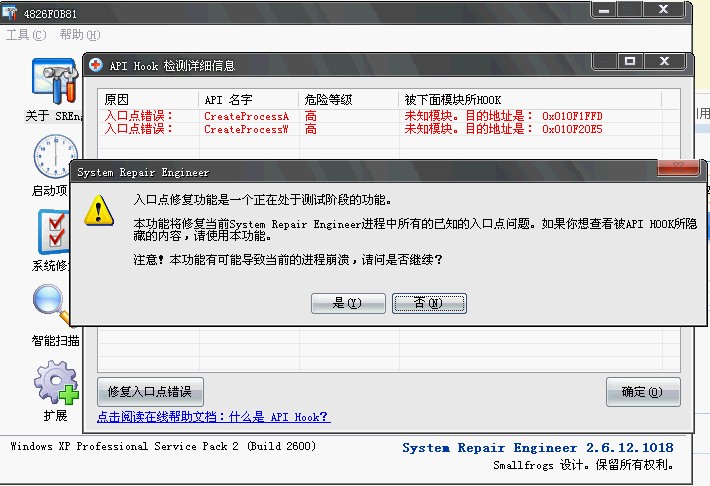Click the 高 danger level in CreateProcessA row
This screenshot has height=486, width=710.
(x=311, y=116)
